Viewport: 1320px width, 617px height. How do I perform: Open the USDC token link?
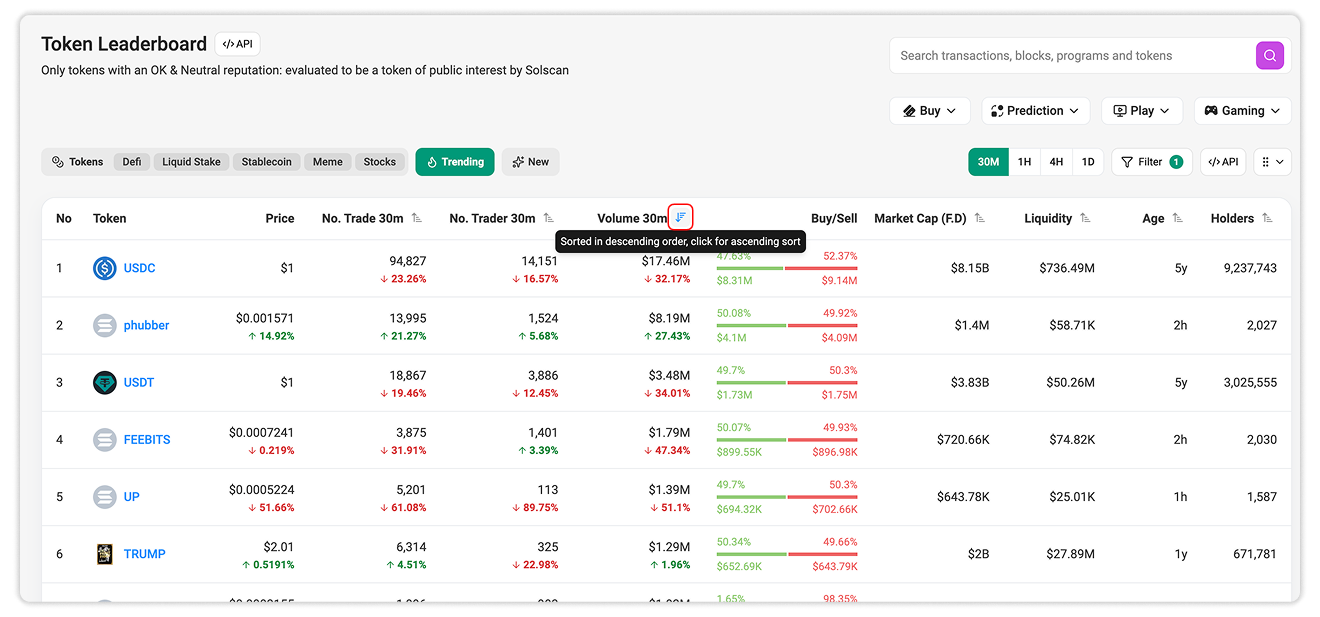point(140,268)
